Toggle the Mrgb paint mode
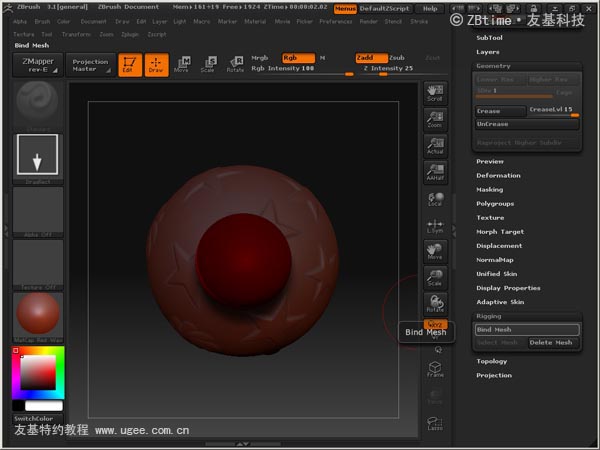 coord(260,58)
